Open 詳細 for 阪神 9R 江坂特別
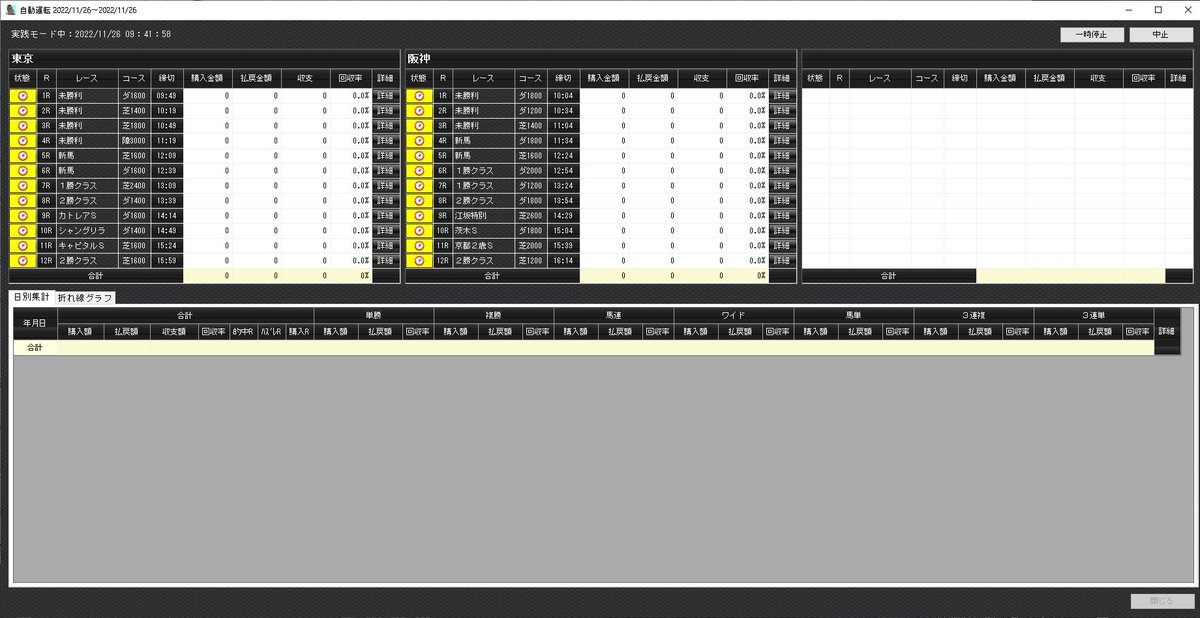Image resolution: width=1200 pixels, height=618 pixels. coord(781,216)
